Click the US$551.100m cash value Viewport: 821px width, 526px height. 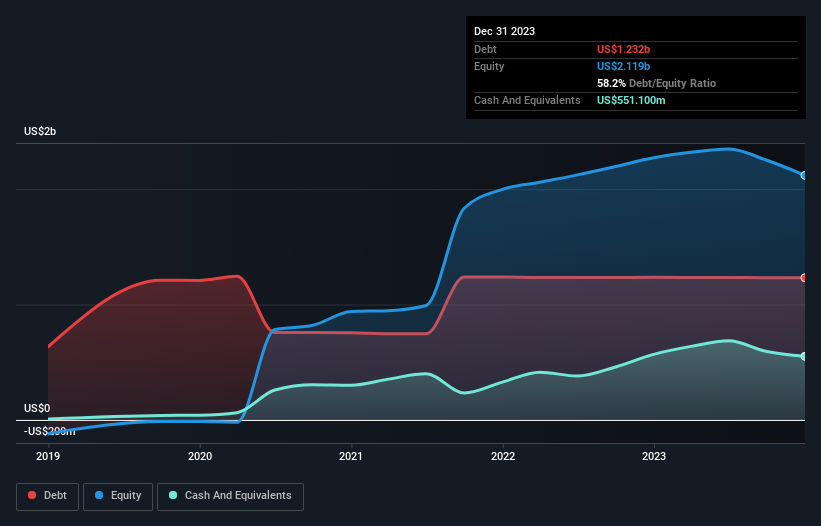pos(631,100)
